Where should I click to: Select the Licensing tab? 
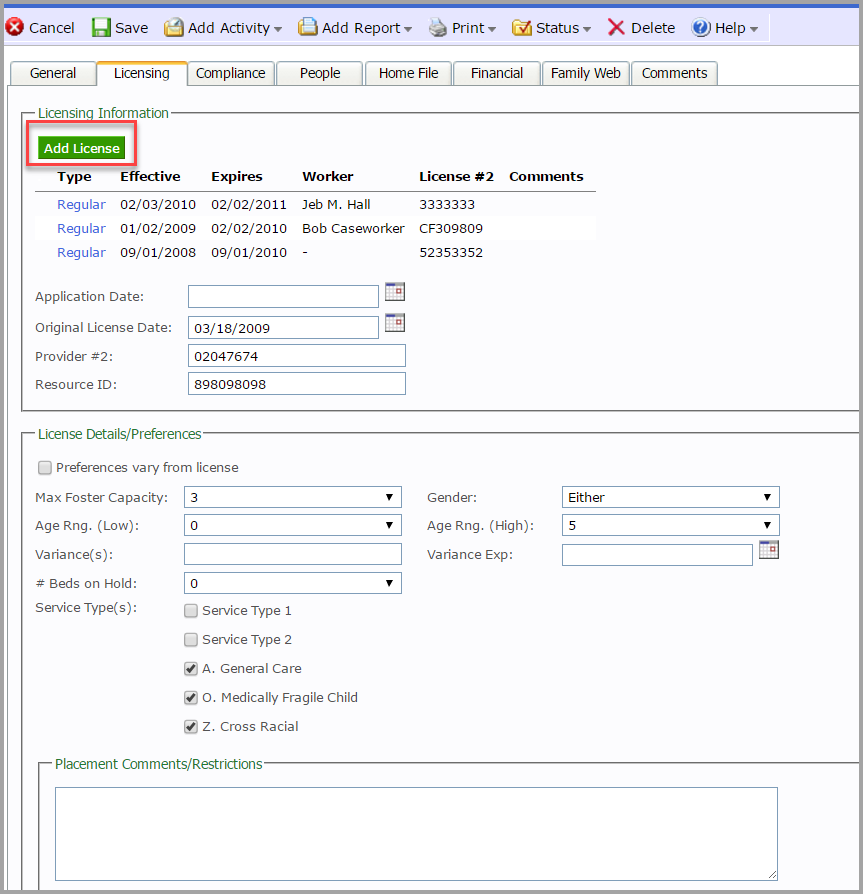pyautogui.click(x=142, y=74)
